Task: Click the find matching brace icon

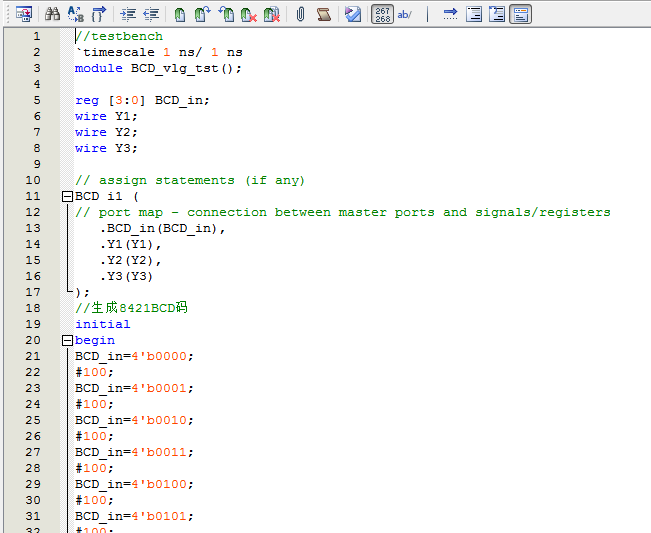Action: tap(99, 14)
